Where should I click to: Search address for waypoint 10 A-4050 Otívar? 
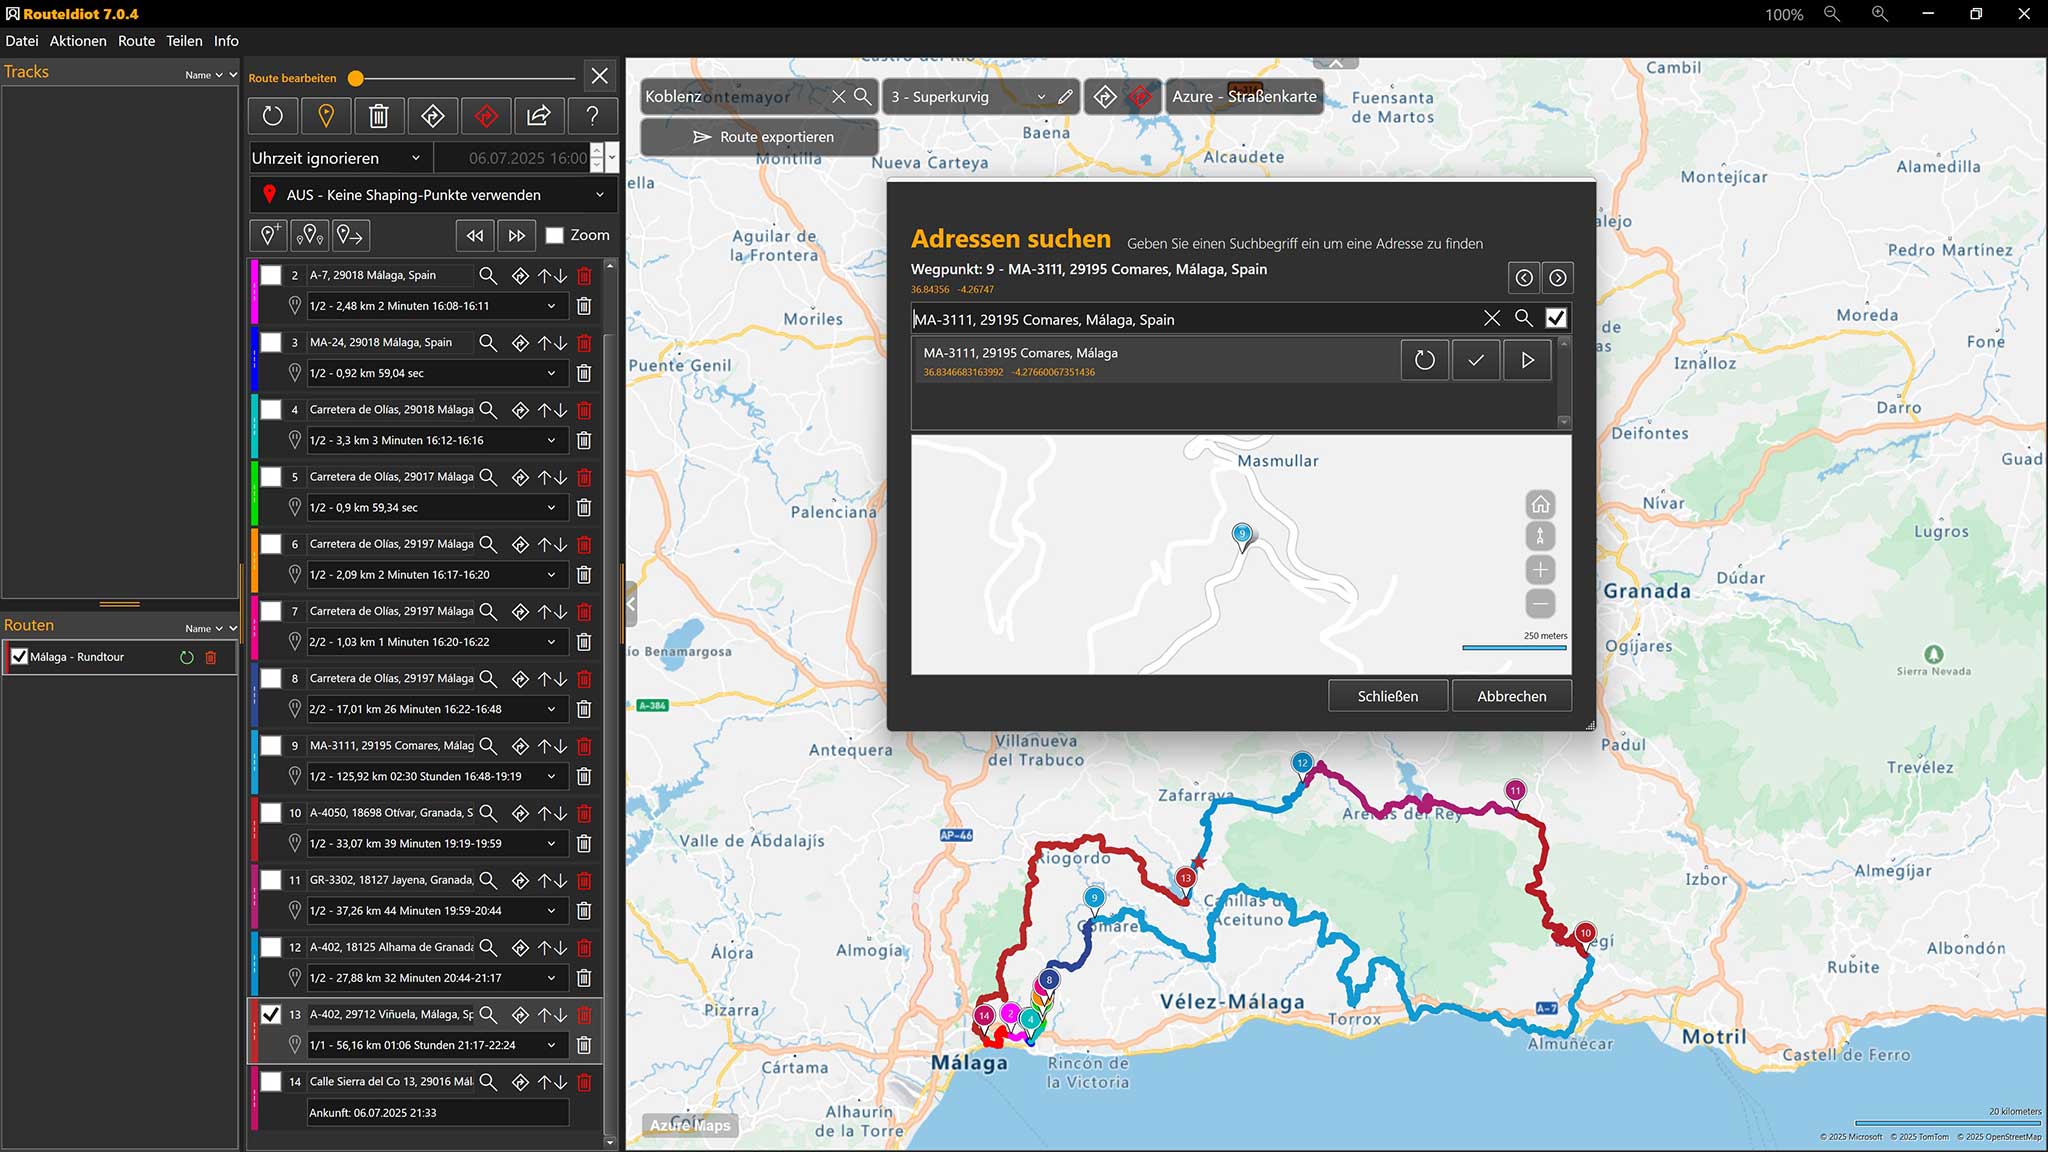click(488, 813)
